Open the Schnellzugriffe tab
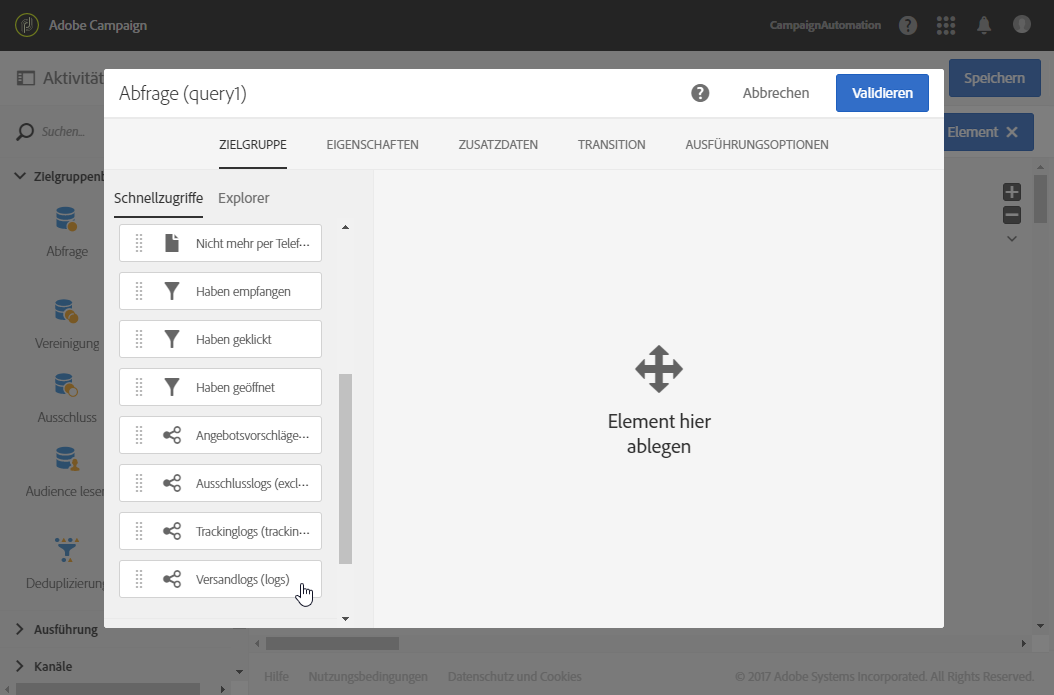 pyautogui.click(x=159, y=198)
